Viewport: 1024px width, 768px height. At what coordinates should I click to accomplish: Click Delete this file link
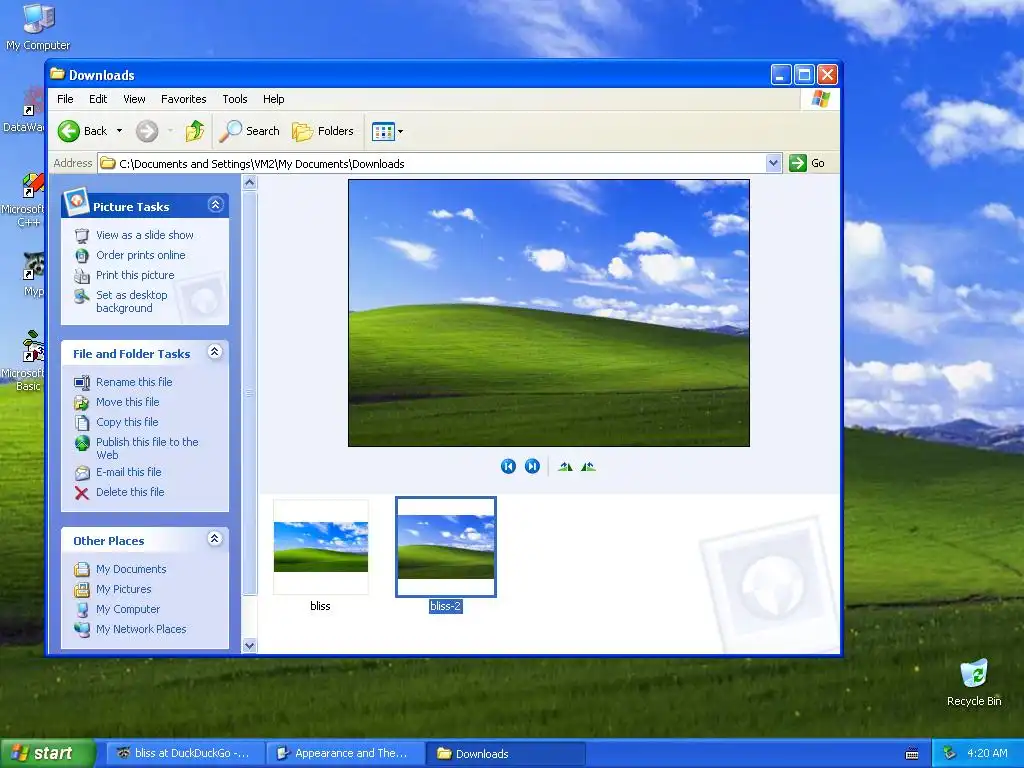pos(130,492)
